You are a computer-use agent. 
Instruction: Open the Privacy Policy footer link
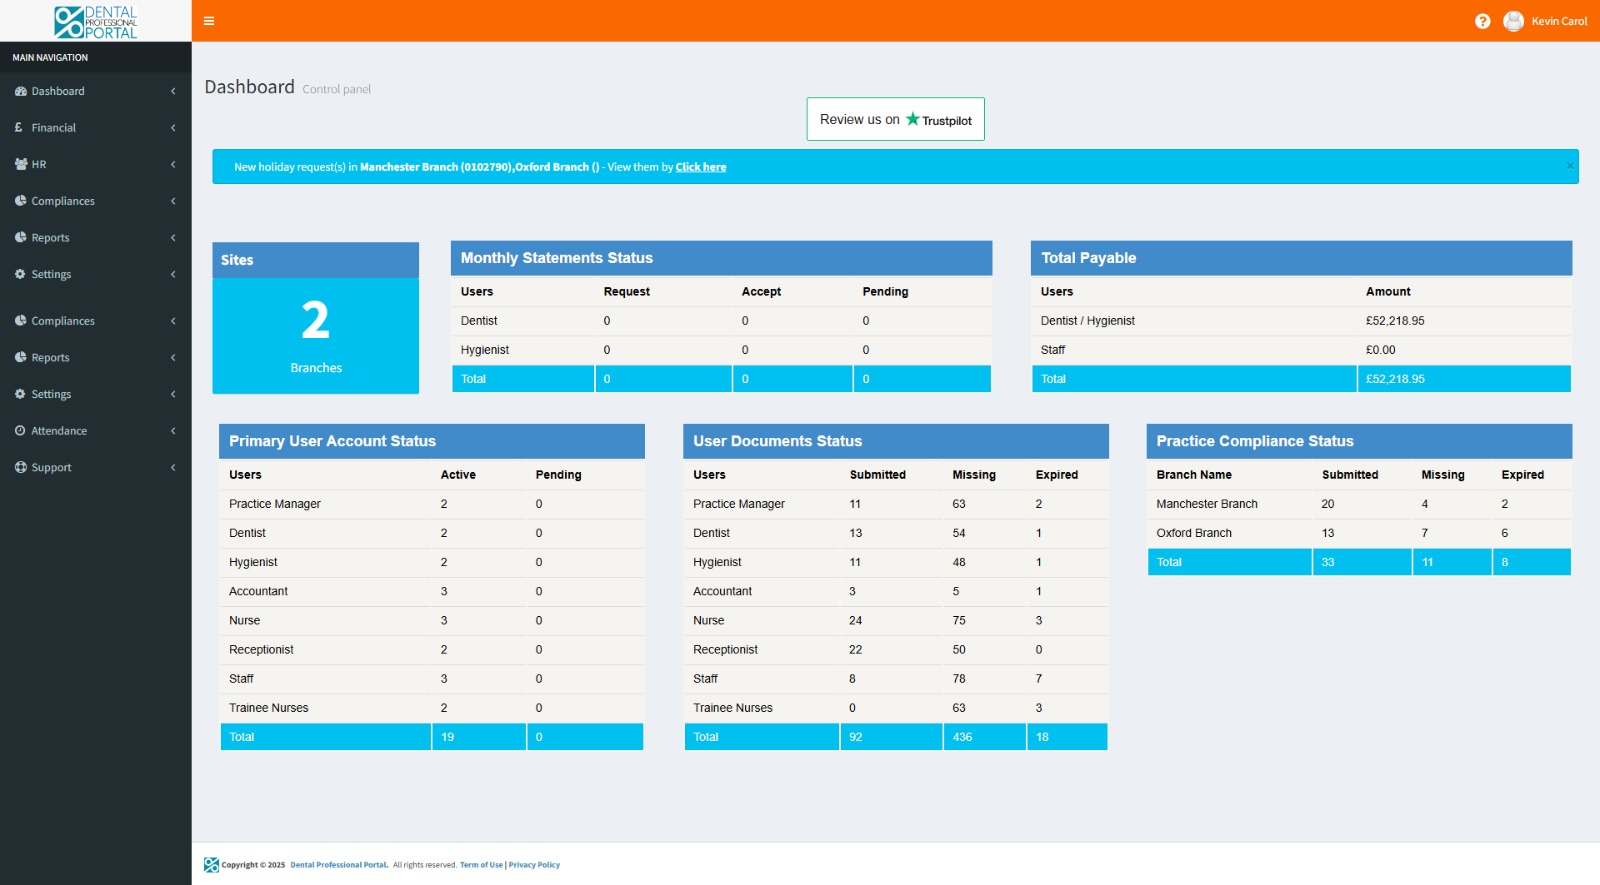(x=534, y=865)
